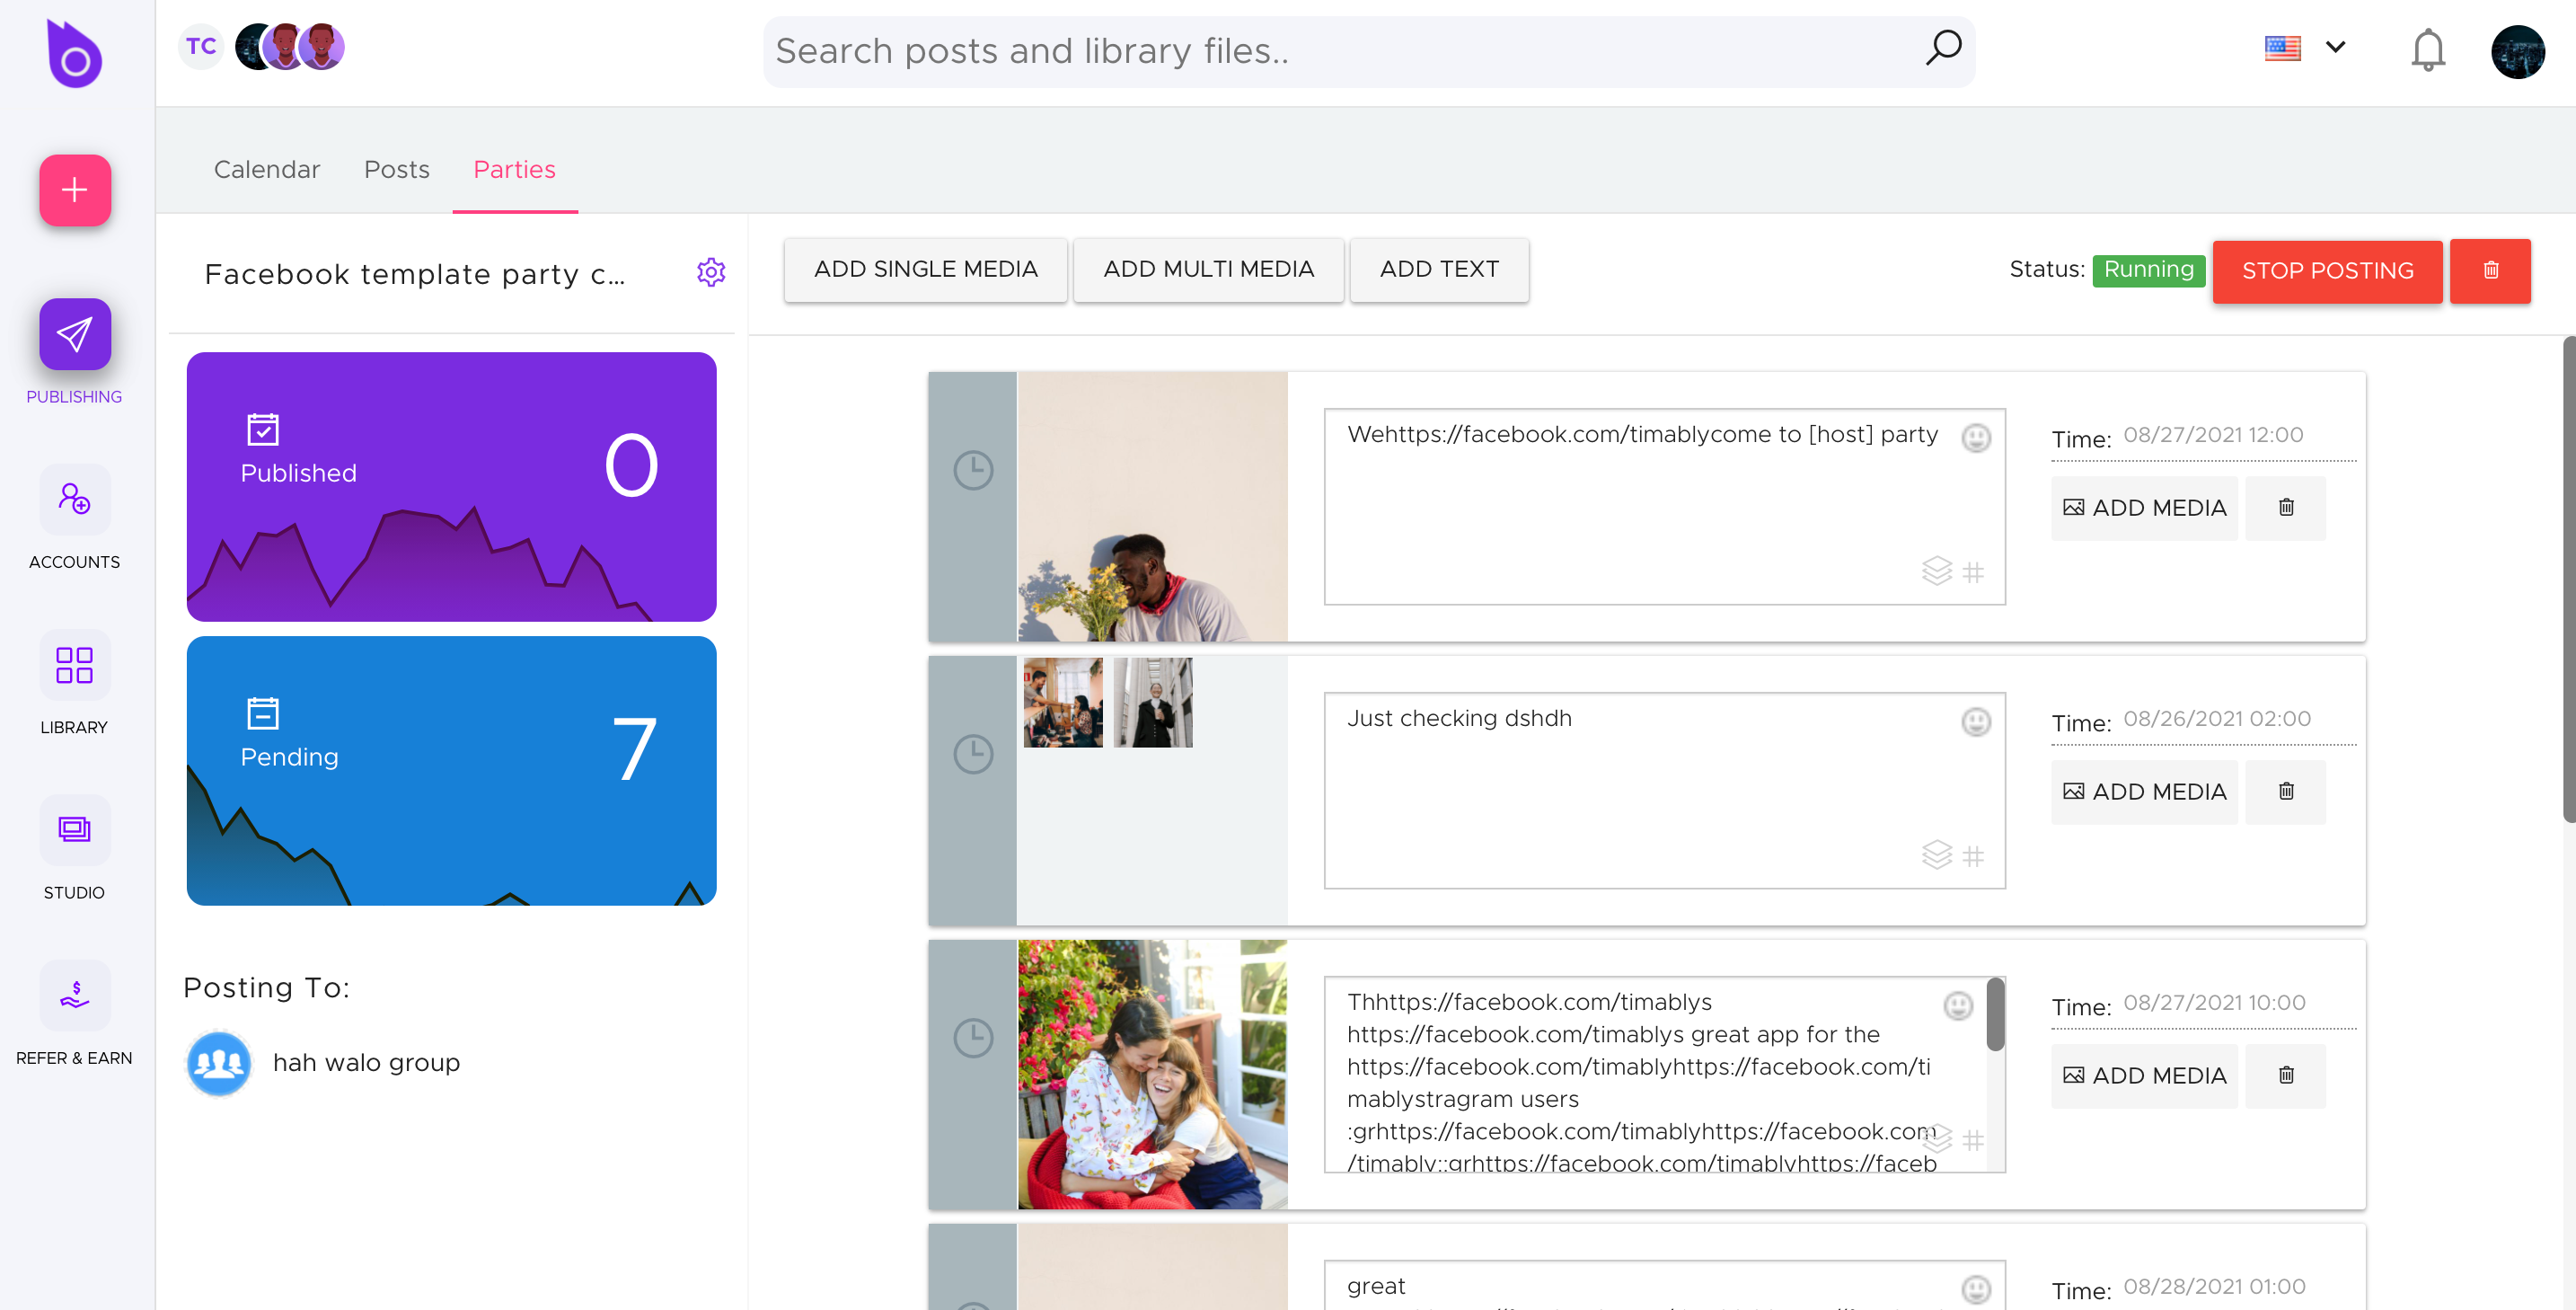2576x1310 pixels.
Task: Open the Studio sidebar icon
Action: tap(75, 829)
